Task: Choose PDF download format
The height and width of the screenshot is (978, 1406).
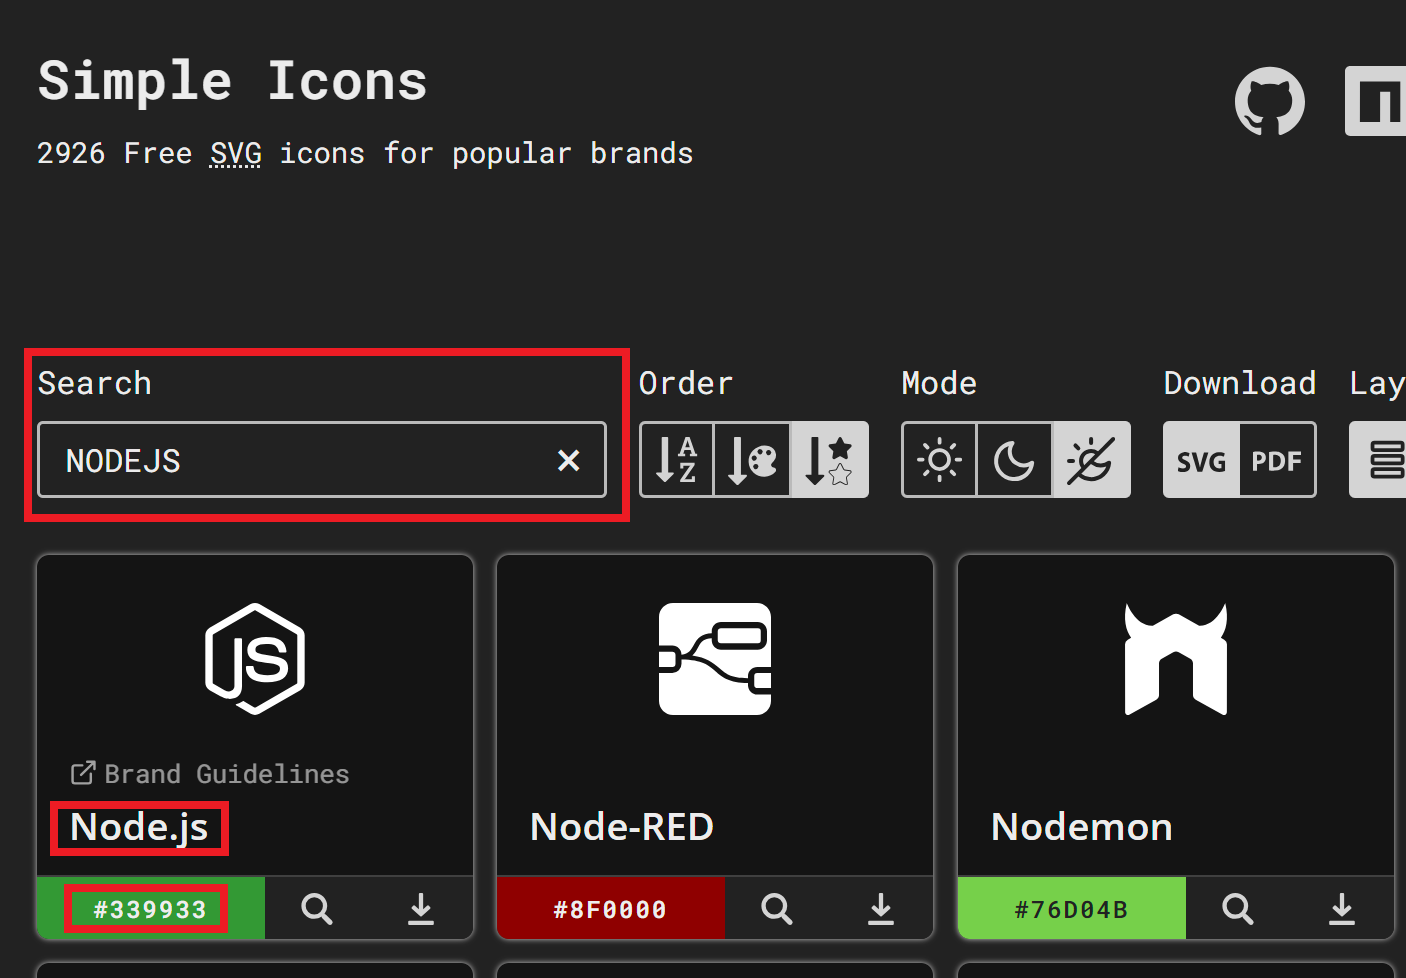Action: (x=1277, y=460)
